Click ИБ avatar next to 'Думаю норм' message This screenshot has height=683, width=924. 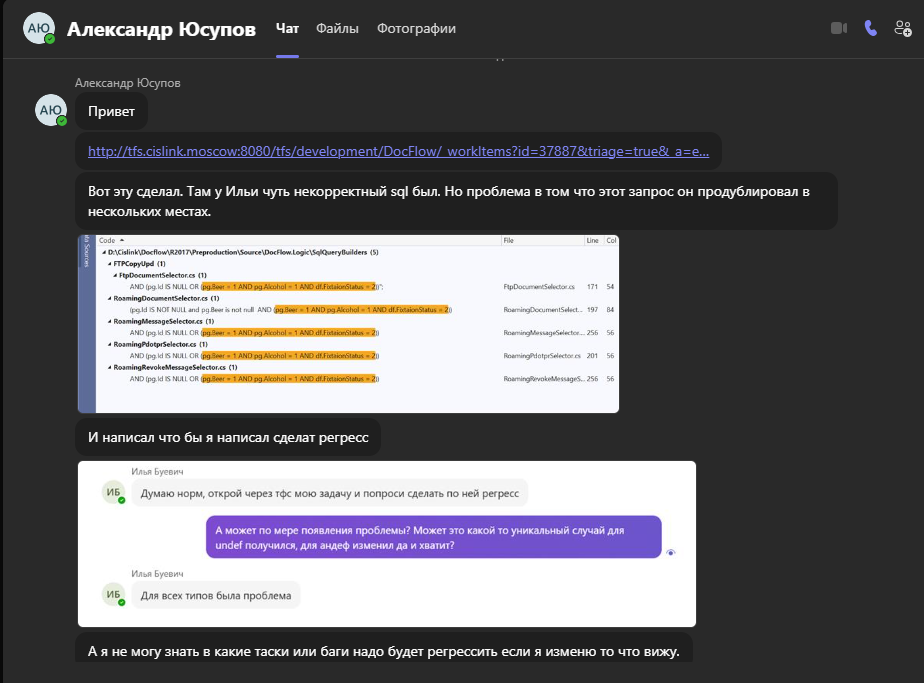[114, 492]
